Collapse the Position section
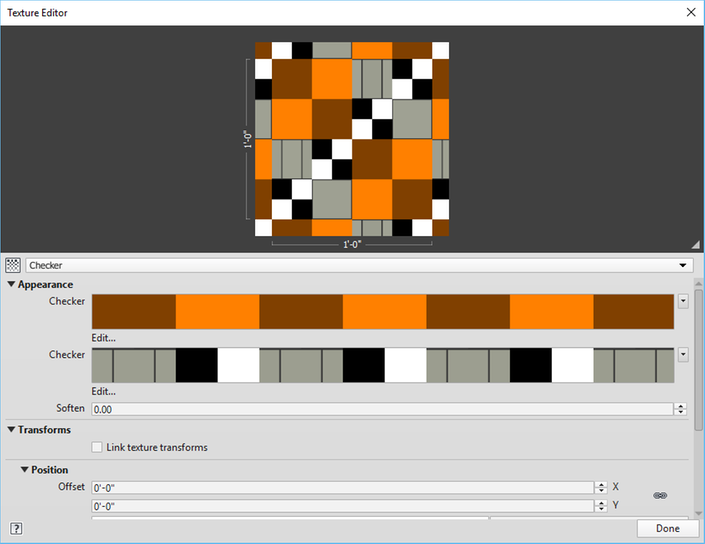Viewport: 705px width, 544px height. 24,470
